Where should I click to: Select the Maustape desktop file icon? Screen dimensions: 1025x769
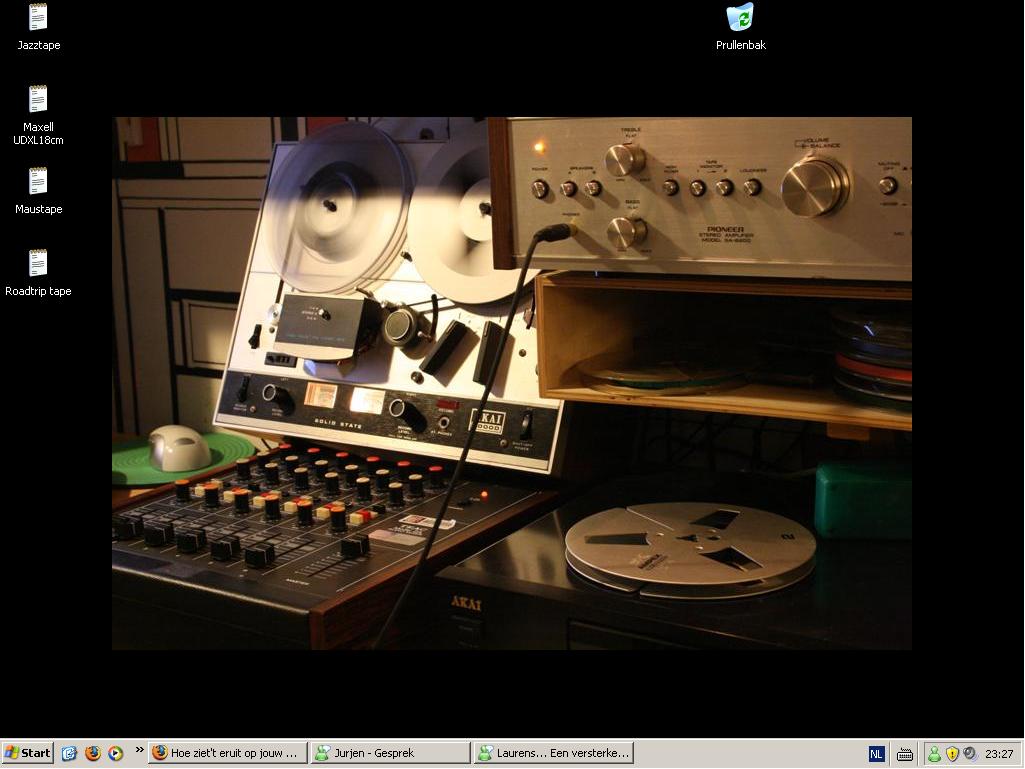coord(38,182)
